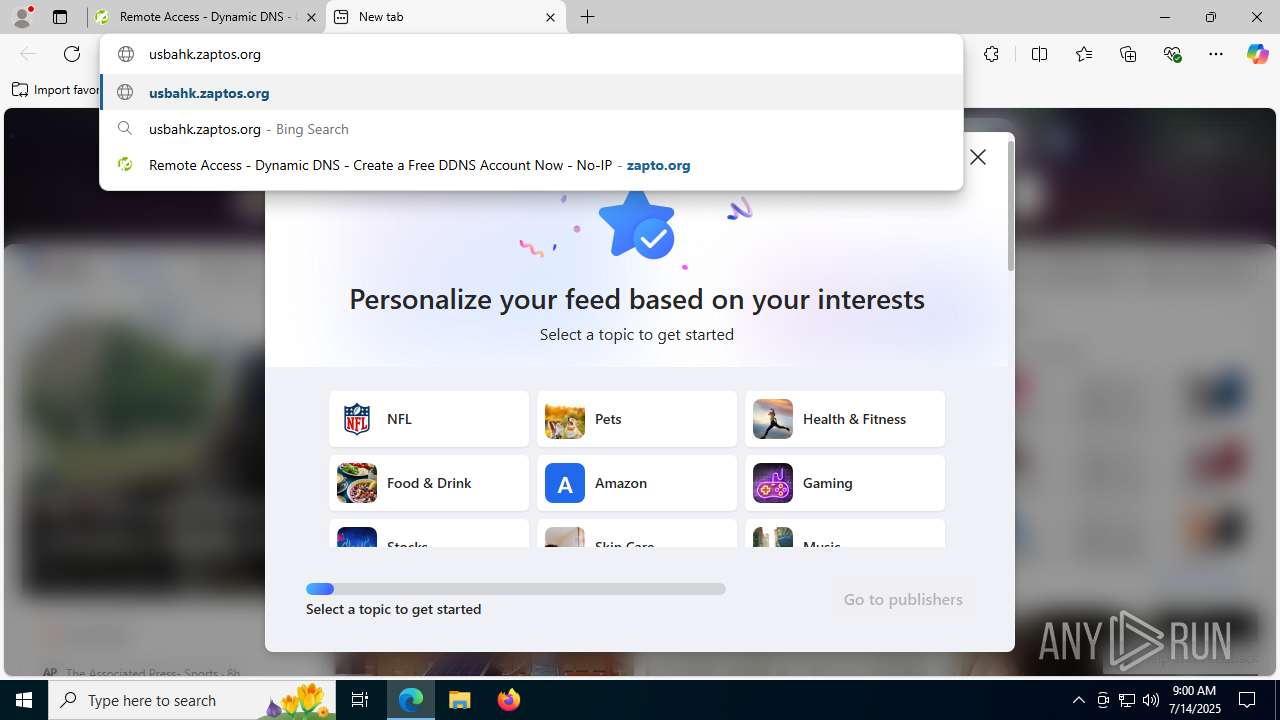The width and height of the screenshot is (1280, 720).
Task: Open Browser essentials heart icon
Action: click(1172, 54)
